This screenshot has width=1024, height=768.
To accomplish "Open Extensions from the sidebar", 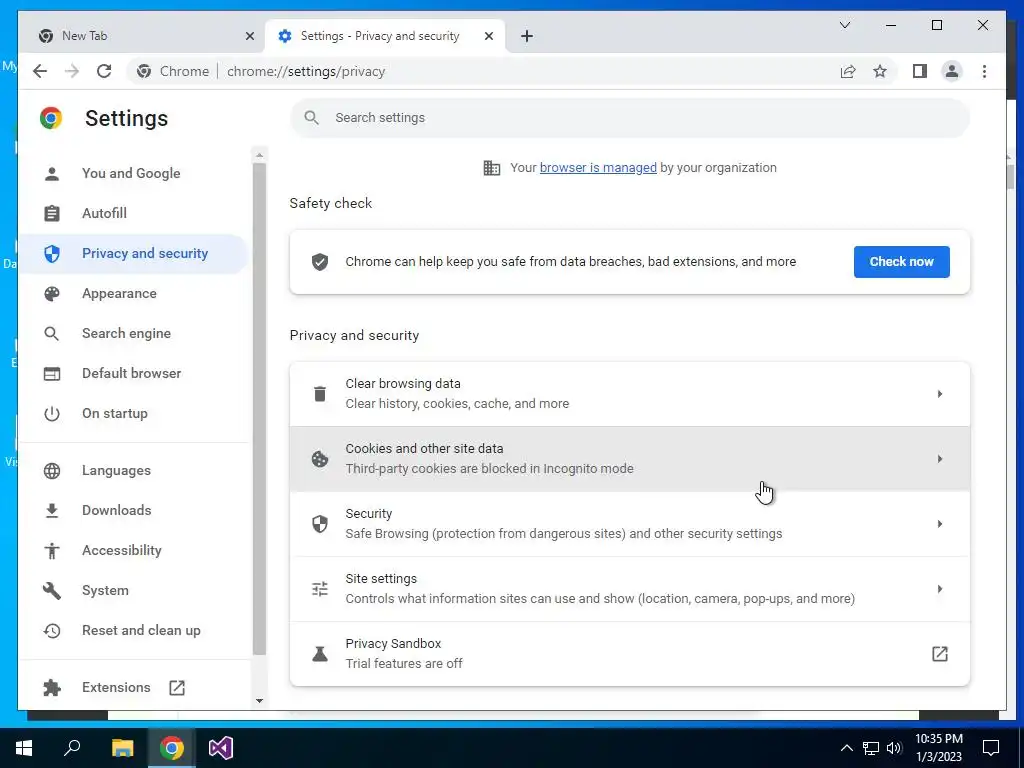I will 133,687.
